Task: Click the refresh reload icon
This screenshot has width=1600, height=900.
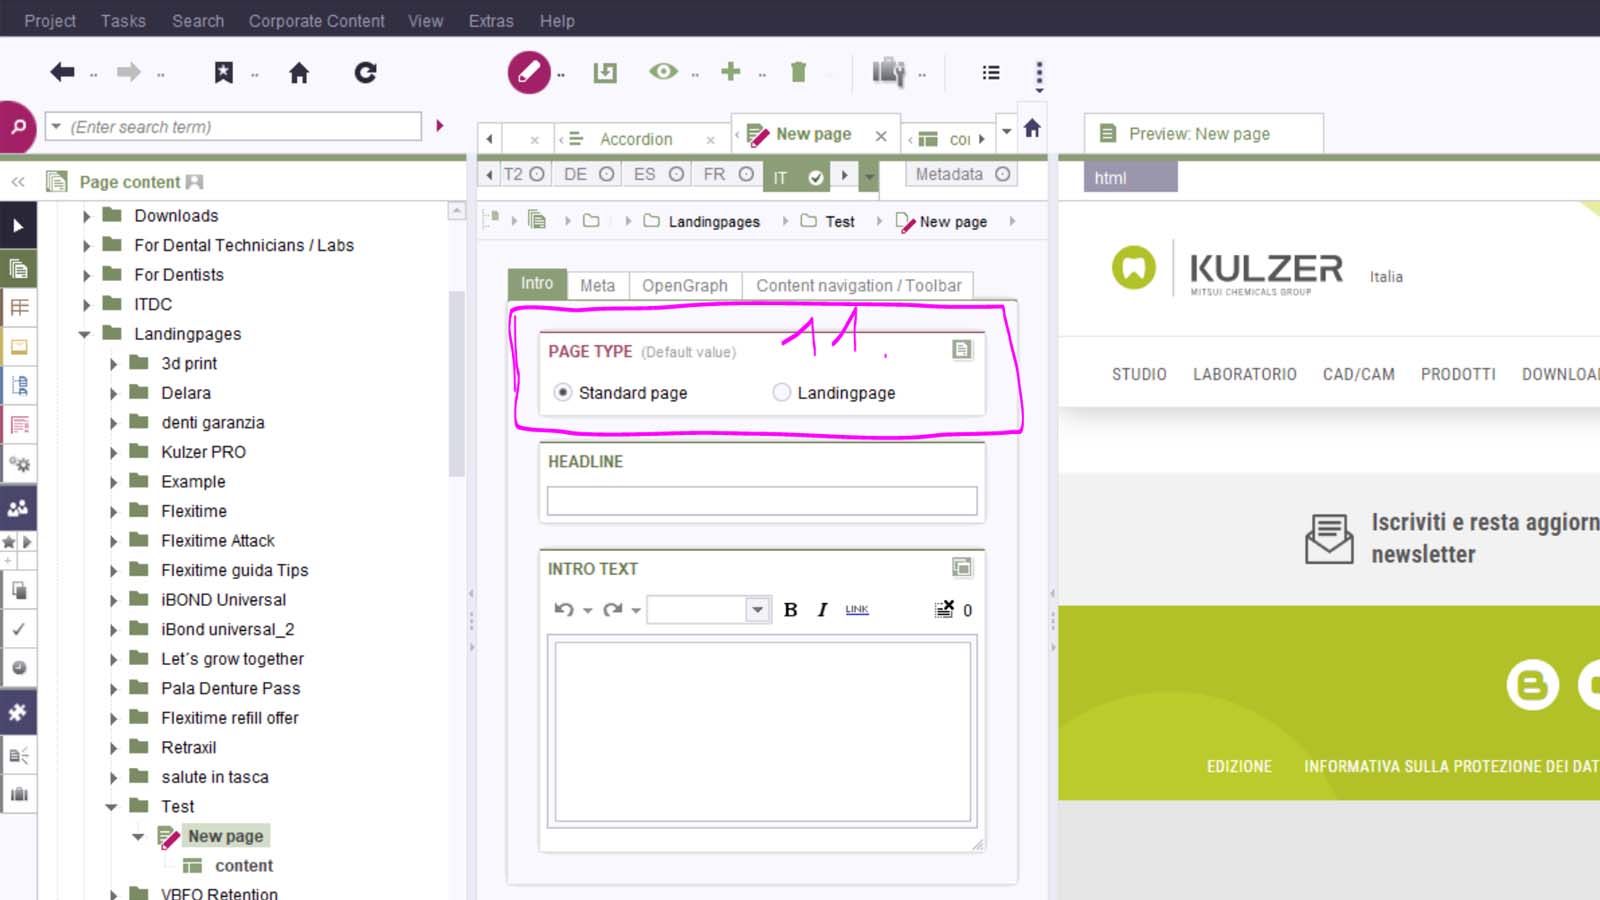Action: [366, 72]
